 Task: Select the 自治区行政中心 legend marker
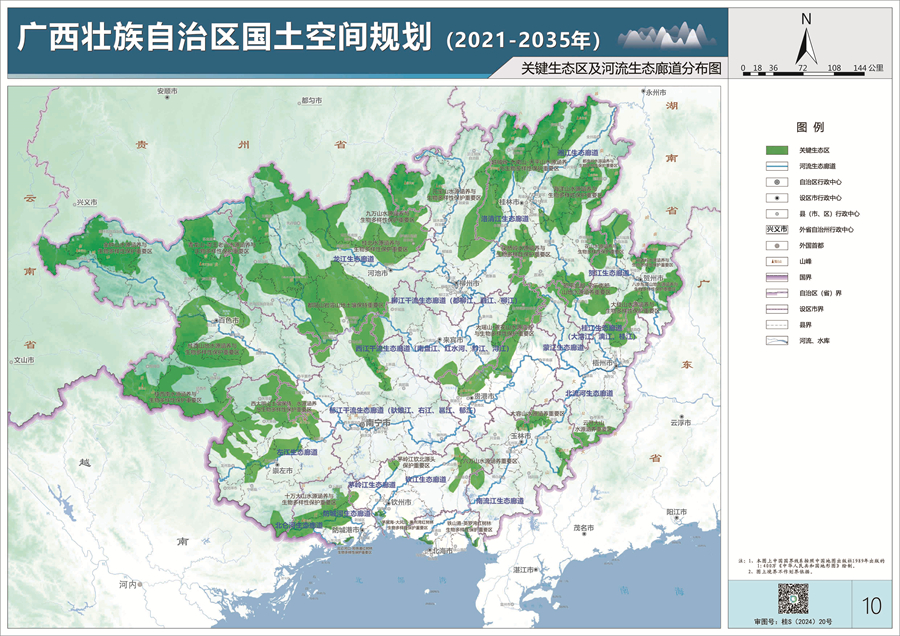point(776,181)
